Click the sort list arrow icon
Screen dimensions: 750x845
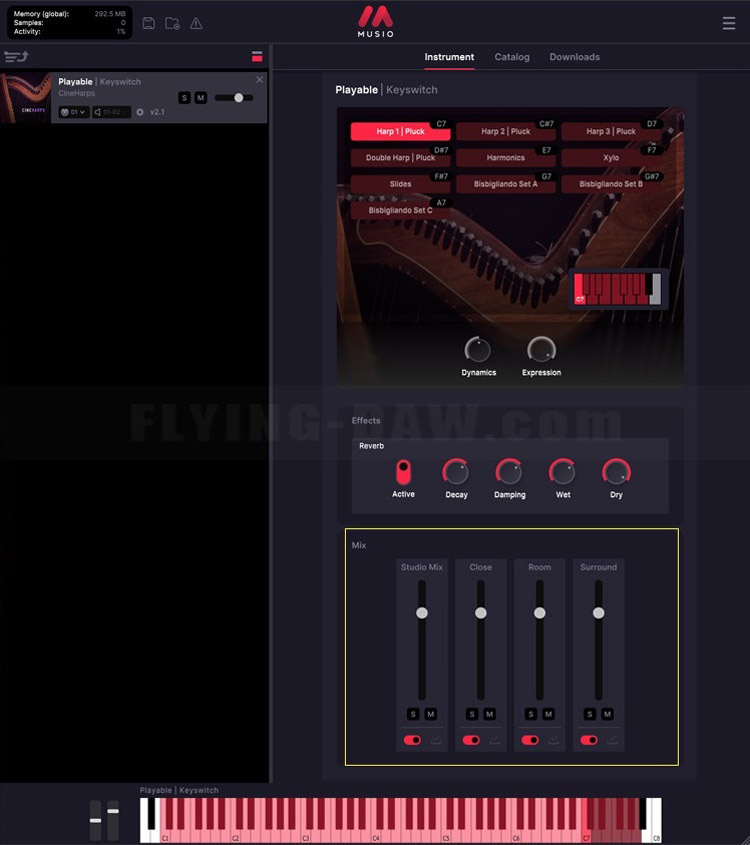click(x=16, y=56)
